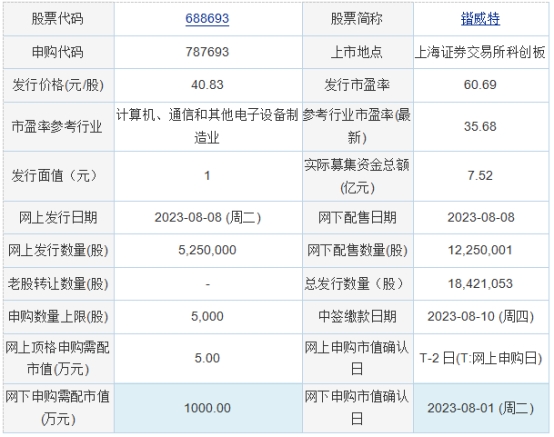Click the 股票代码 header label cell

pyautogui.click(x=58, y=18)
